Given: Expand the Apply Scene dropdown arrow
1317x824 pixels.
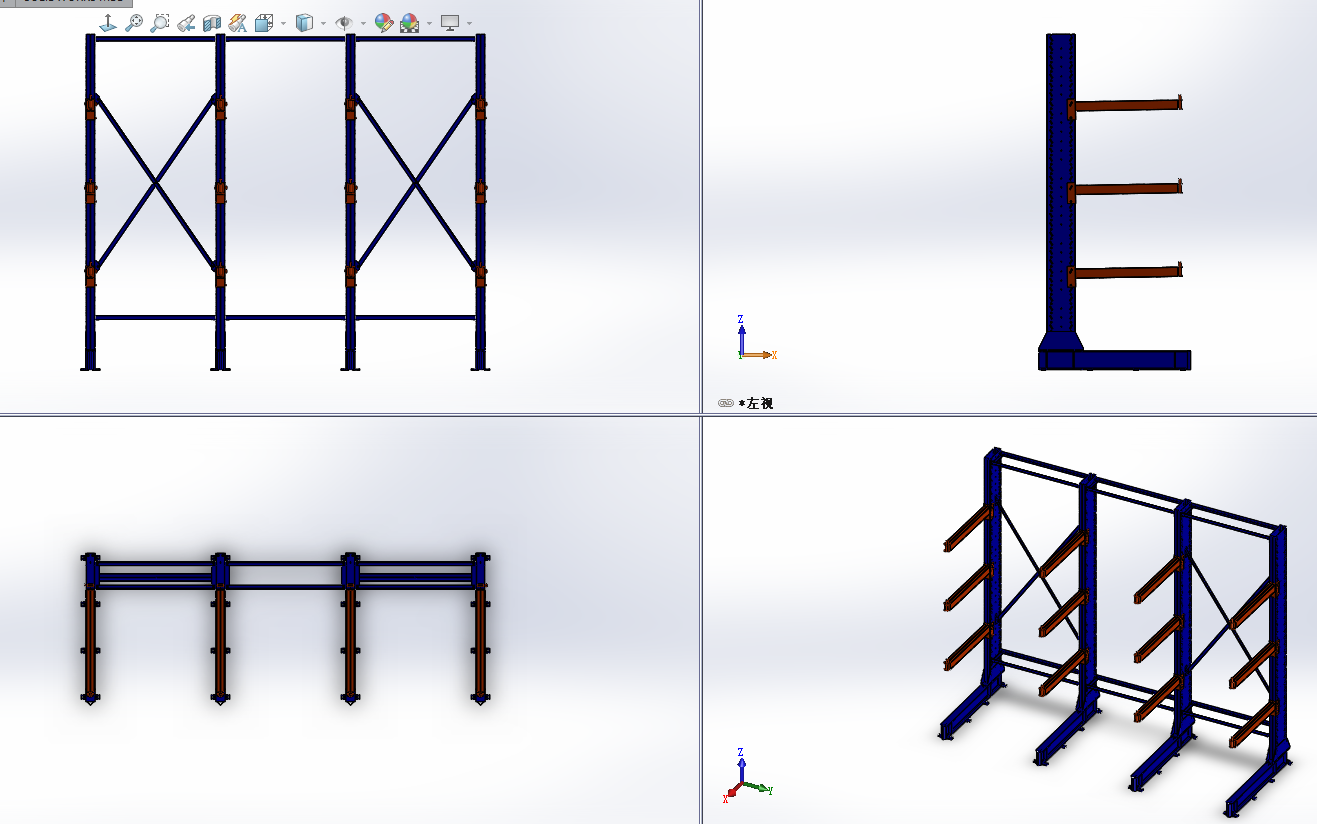Looking at the screenshot, I should tap(429, 23).
